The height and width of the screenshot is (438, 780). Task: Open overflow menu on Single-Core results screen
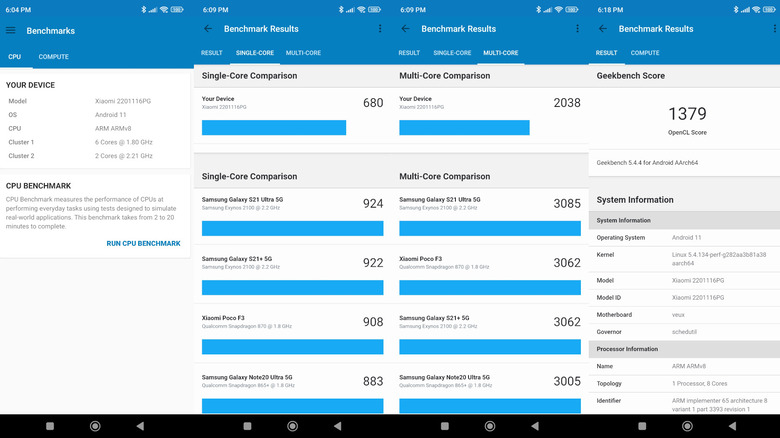380,29
